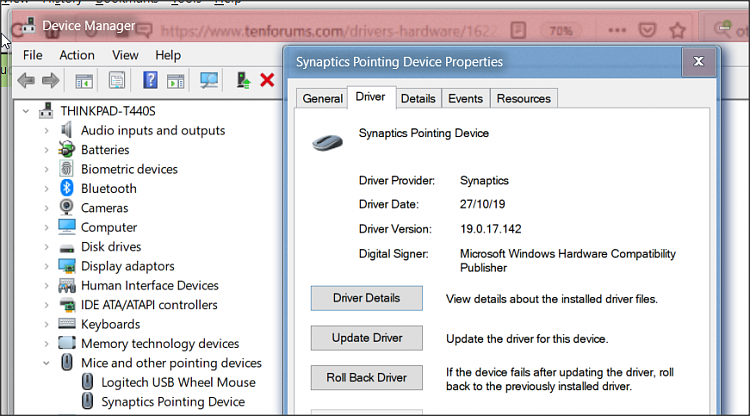Close the Synaptics properties dialog
Screen dimensions: 750x416
pos(698,62)
